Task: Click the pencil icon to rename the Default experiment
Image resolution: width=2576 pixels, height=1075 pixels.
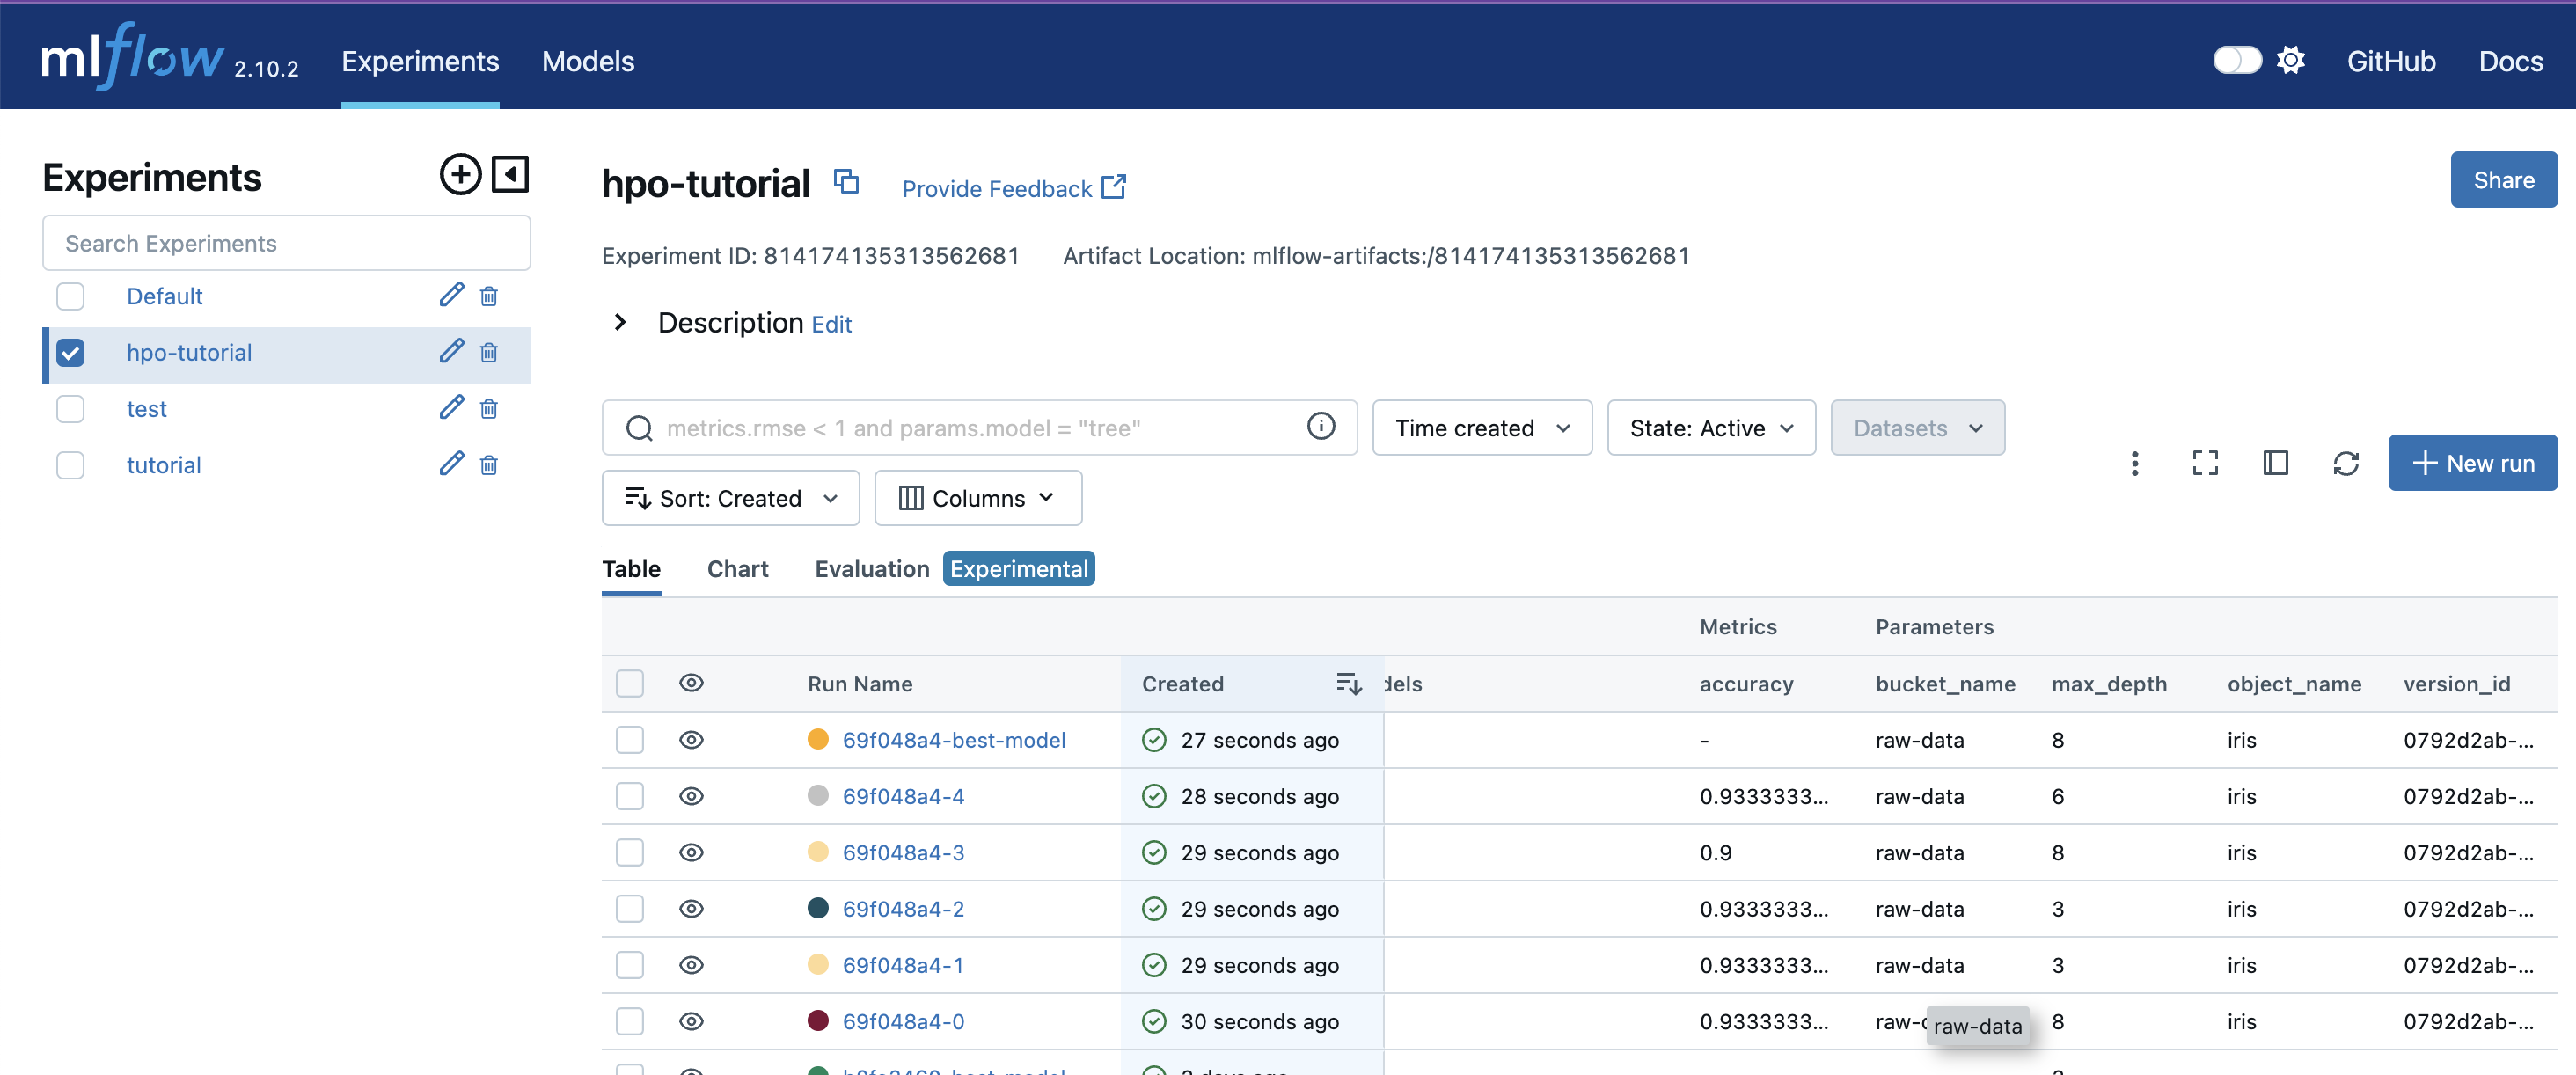Action: [451, 295]
